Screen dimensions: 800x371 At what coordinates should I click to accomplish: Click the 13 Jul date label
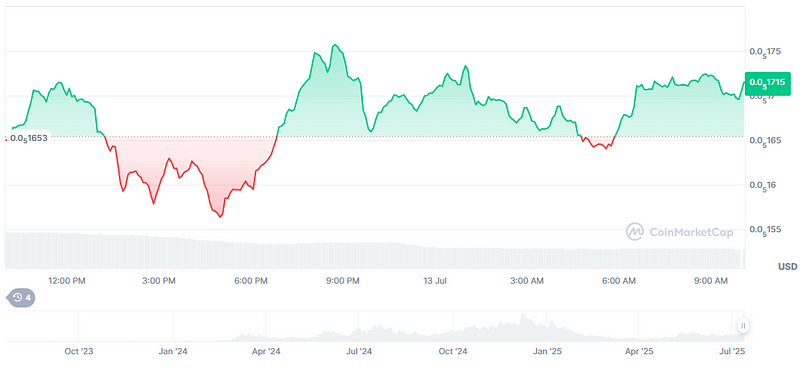point(435,281)
